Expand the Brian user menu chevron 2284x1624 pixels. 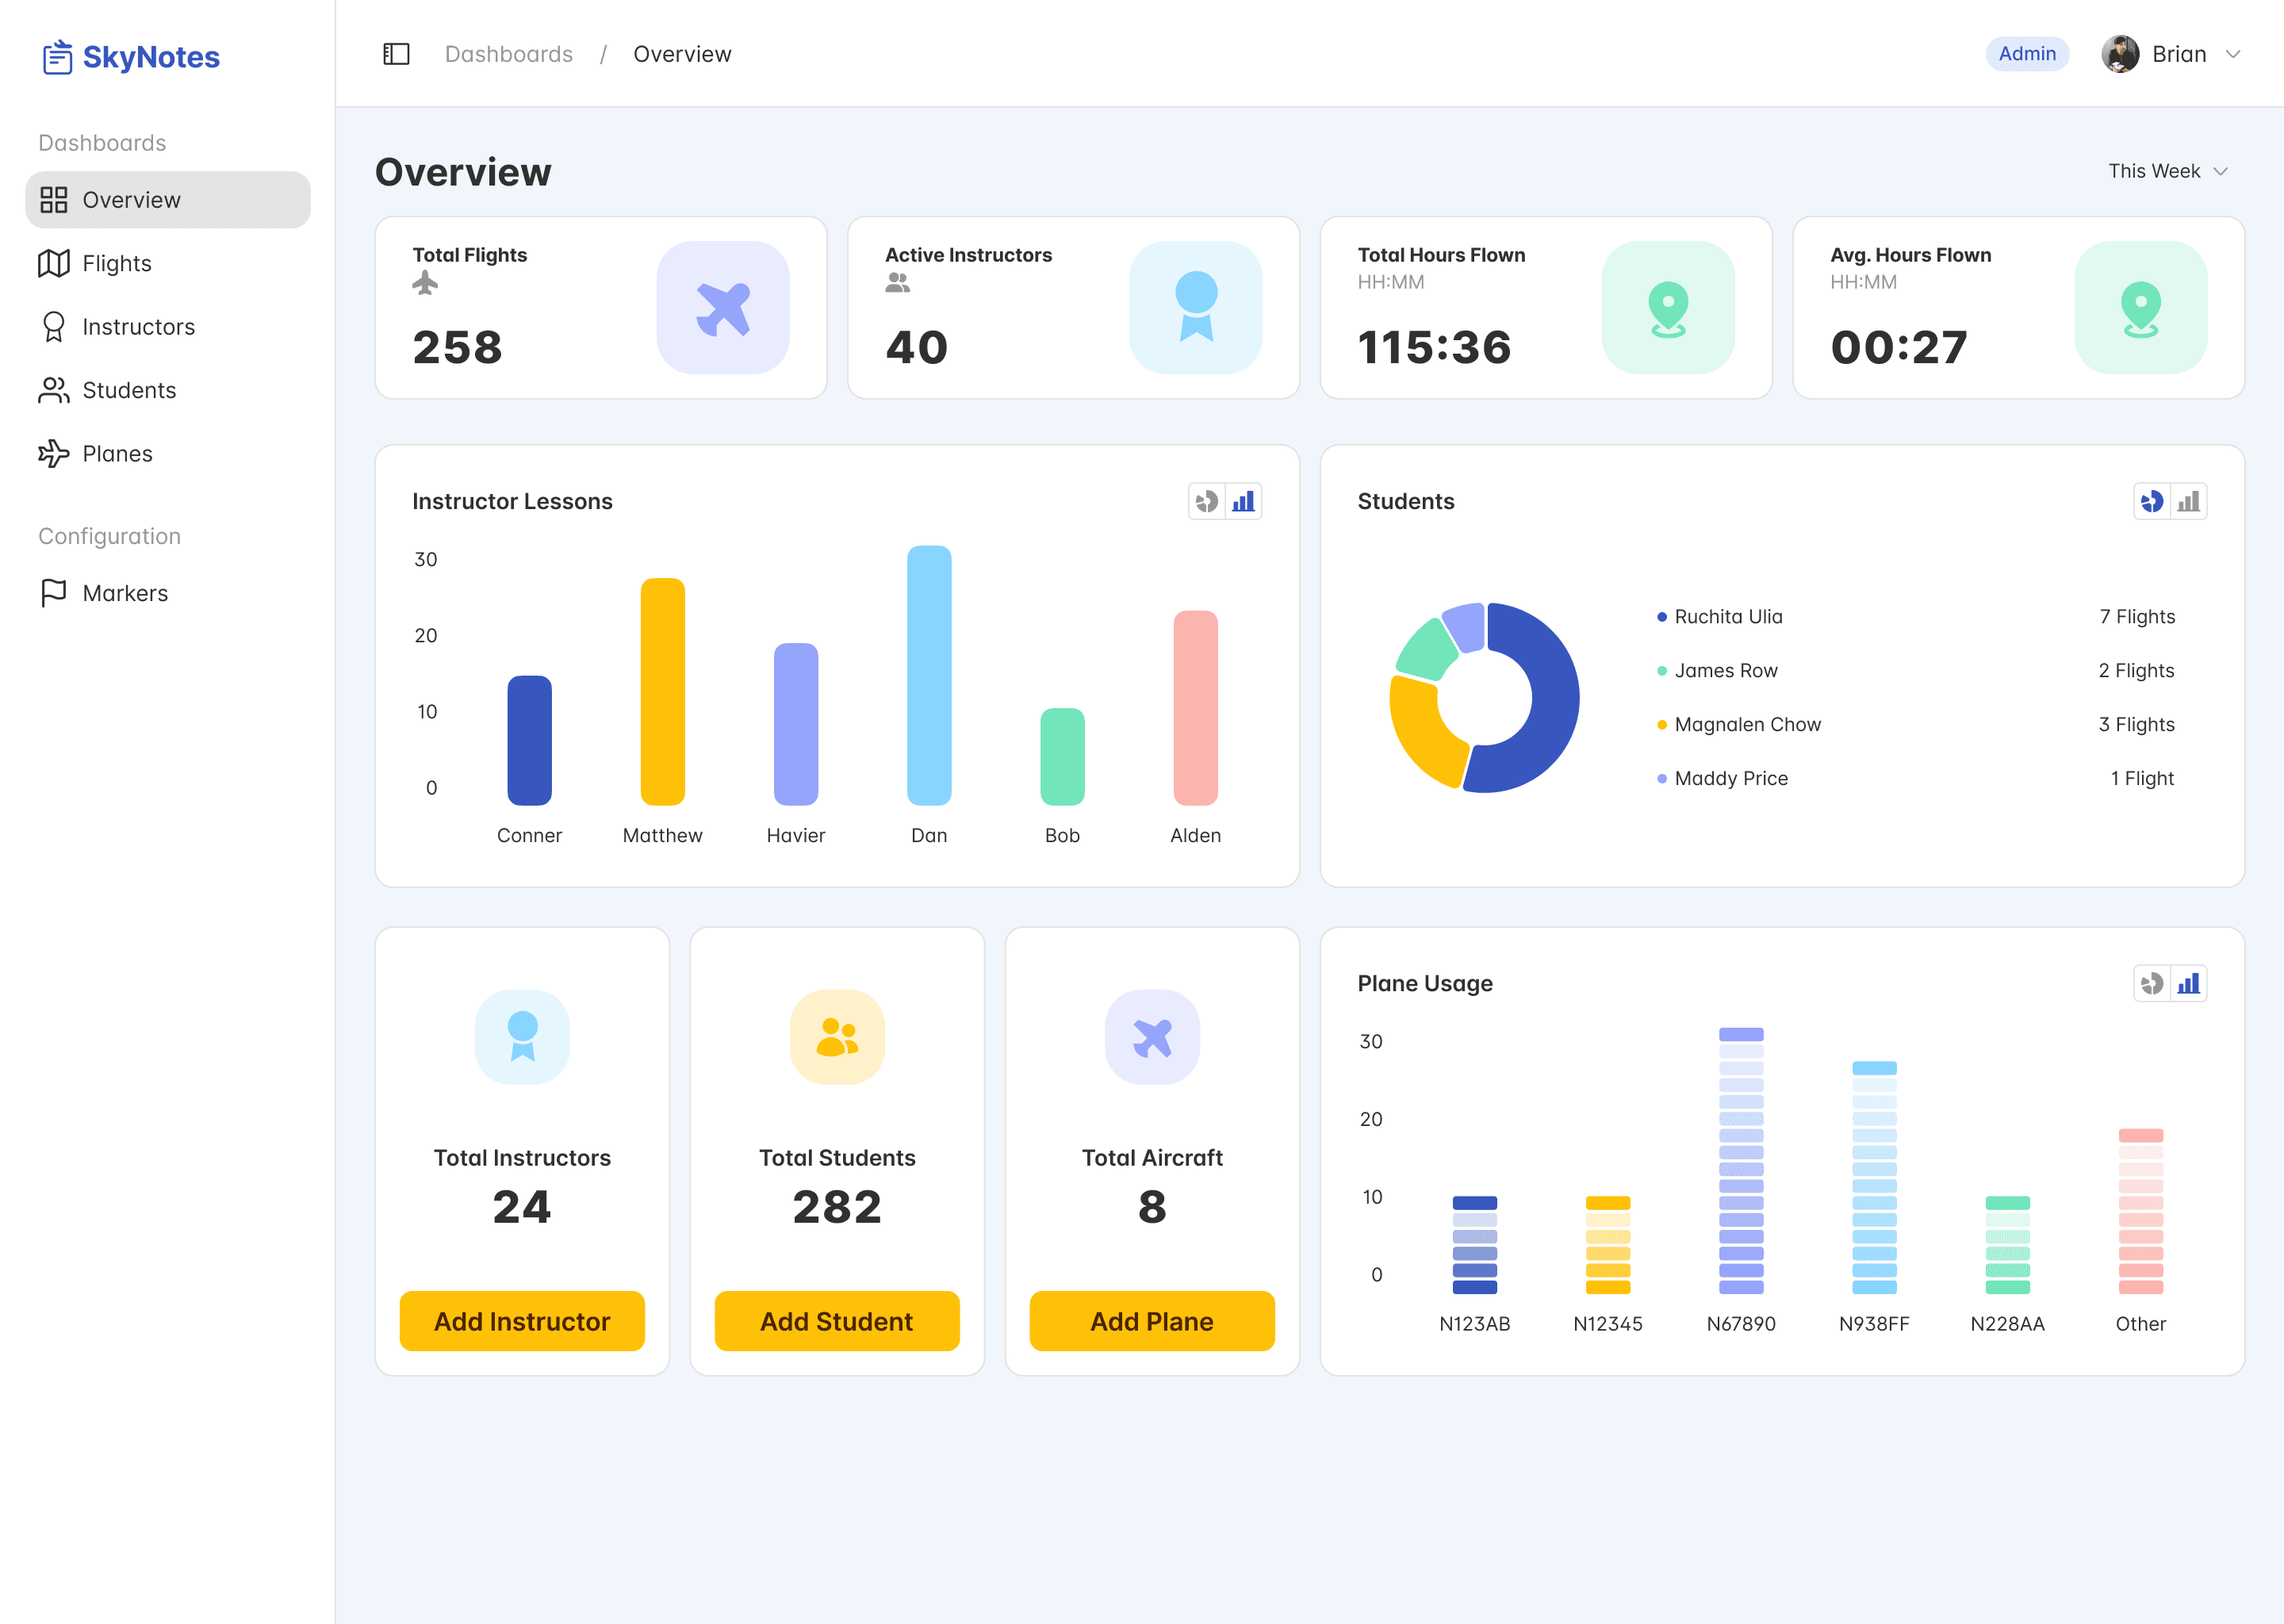click(x=2233, y=54)
